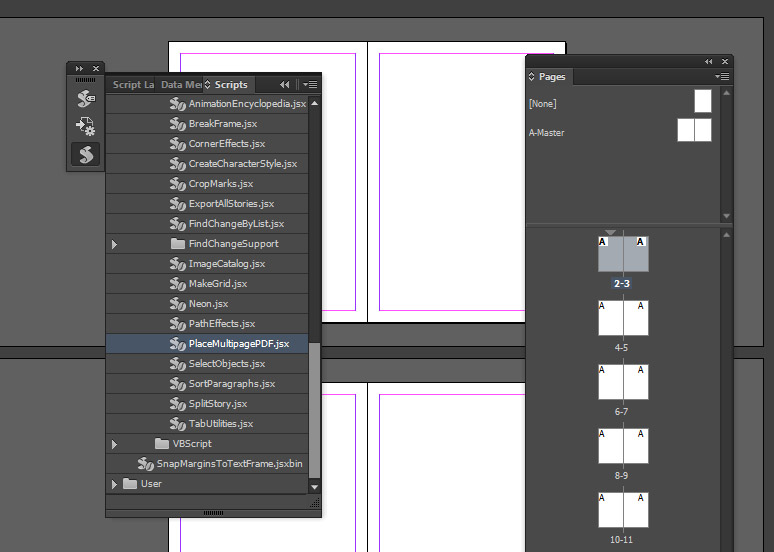Select SplitStory.jsx script

coord(207,404)
